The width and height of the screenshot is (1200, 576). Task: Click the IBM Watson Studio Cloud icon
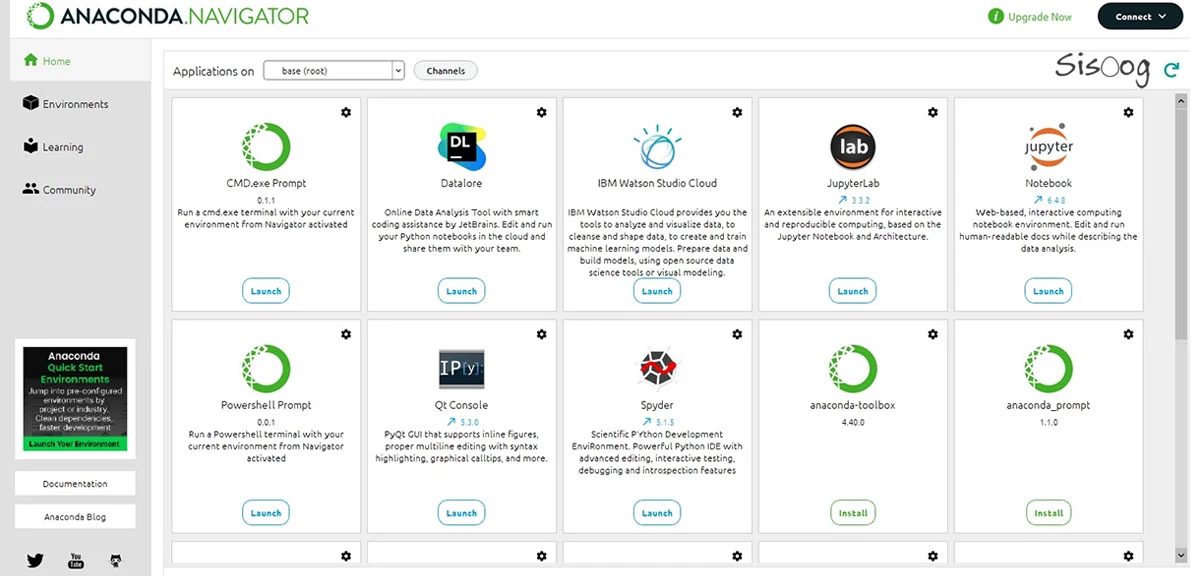657,147
